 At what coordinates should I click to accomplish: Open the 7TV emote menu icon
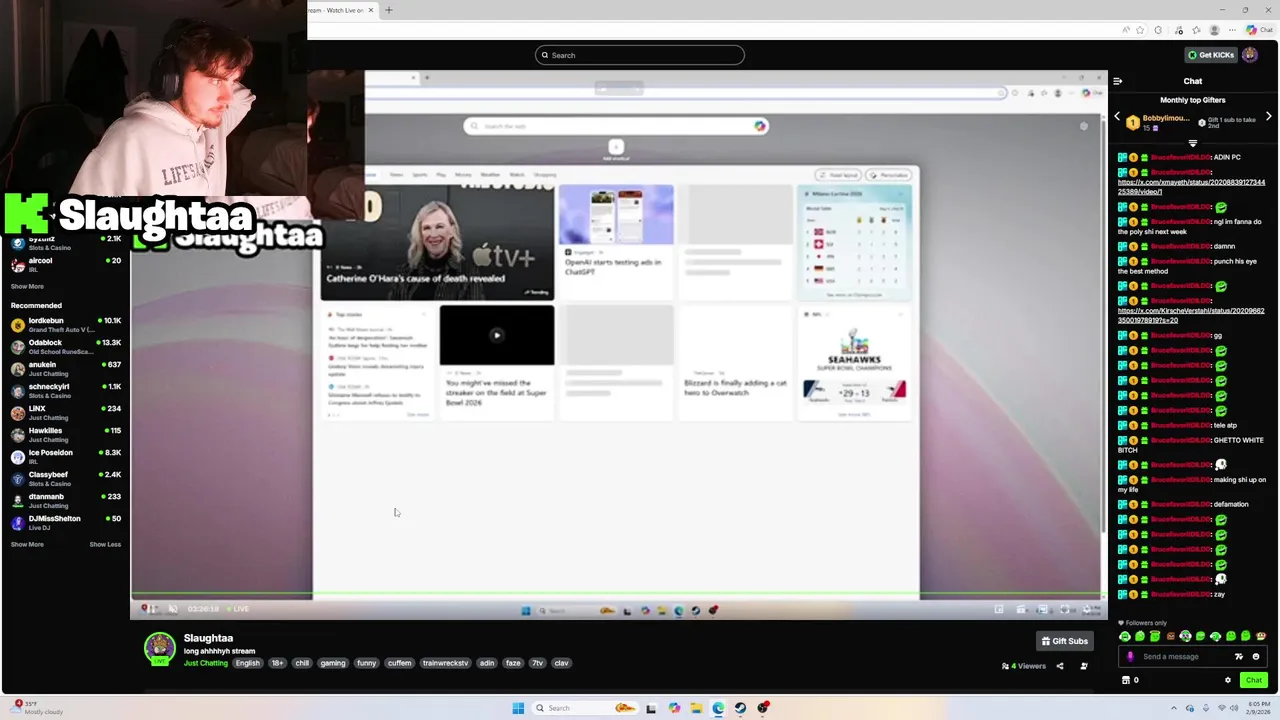point(1239,657)
